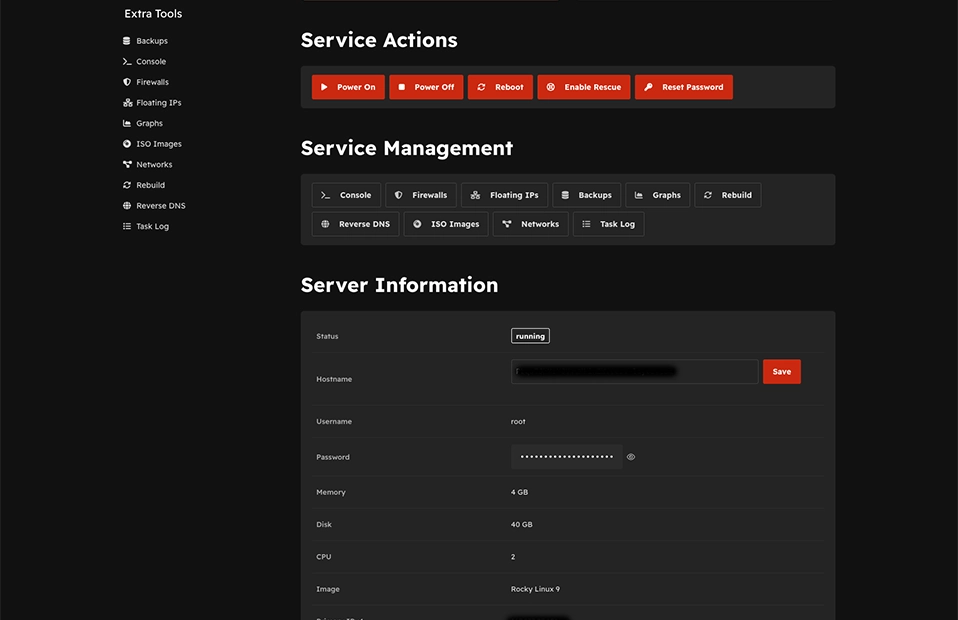Image resolution: width=958 pixels, height=620 pixels.
Task: Click the Graphs chart icon in the sidebar
Action: [x=126, y=123]
